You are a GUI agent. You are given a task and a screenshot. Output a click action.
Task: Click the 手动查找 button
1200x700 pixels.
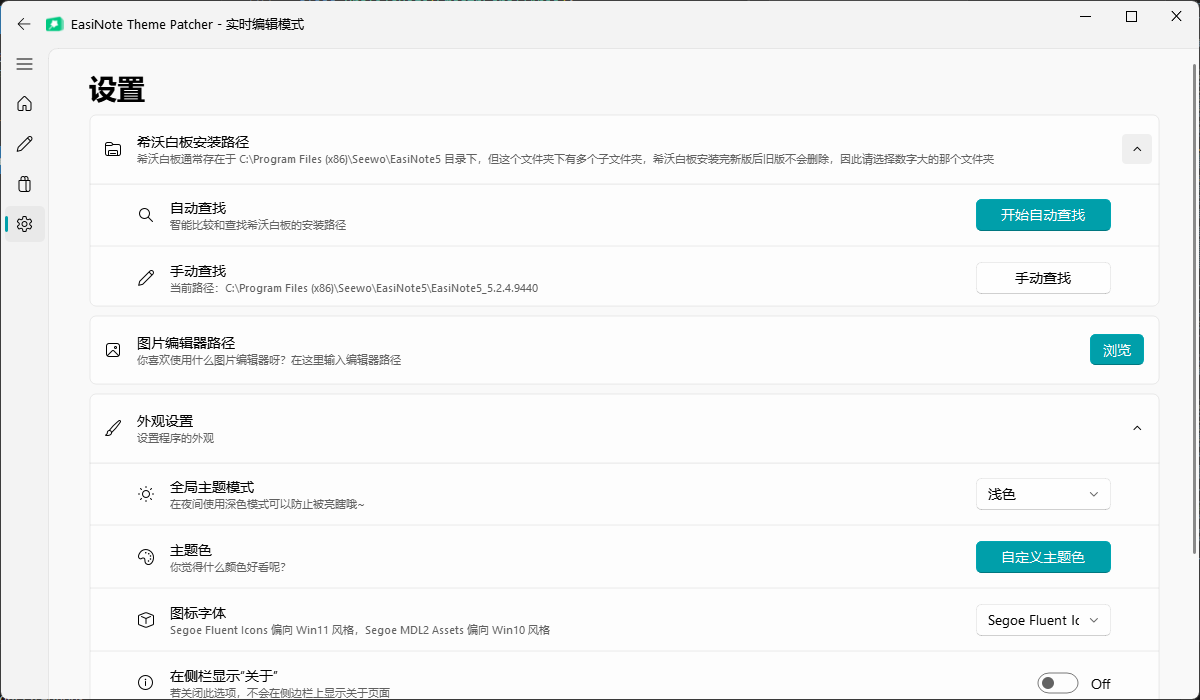point(1042,278)
